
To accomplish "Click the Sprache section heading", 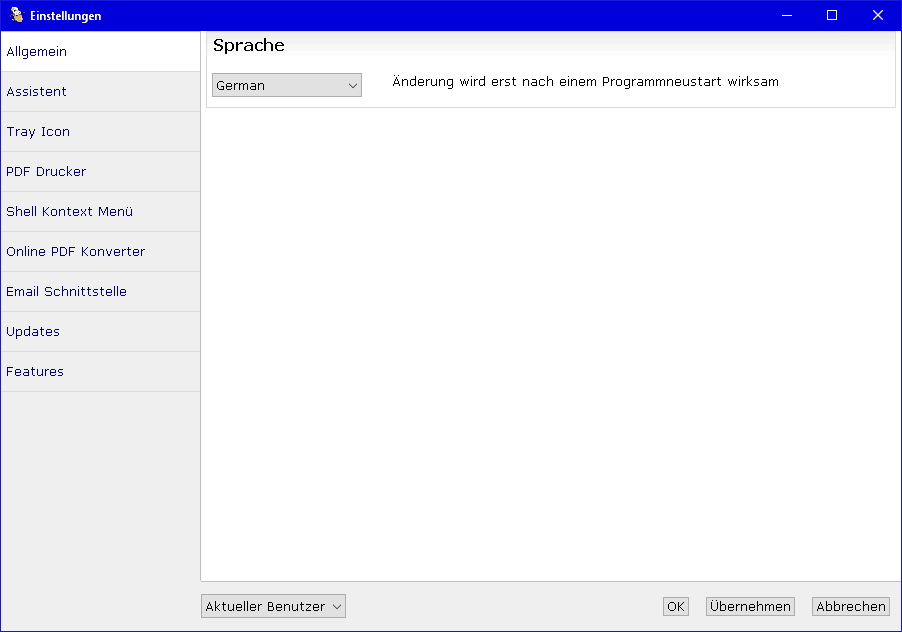I will point(249,45).
